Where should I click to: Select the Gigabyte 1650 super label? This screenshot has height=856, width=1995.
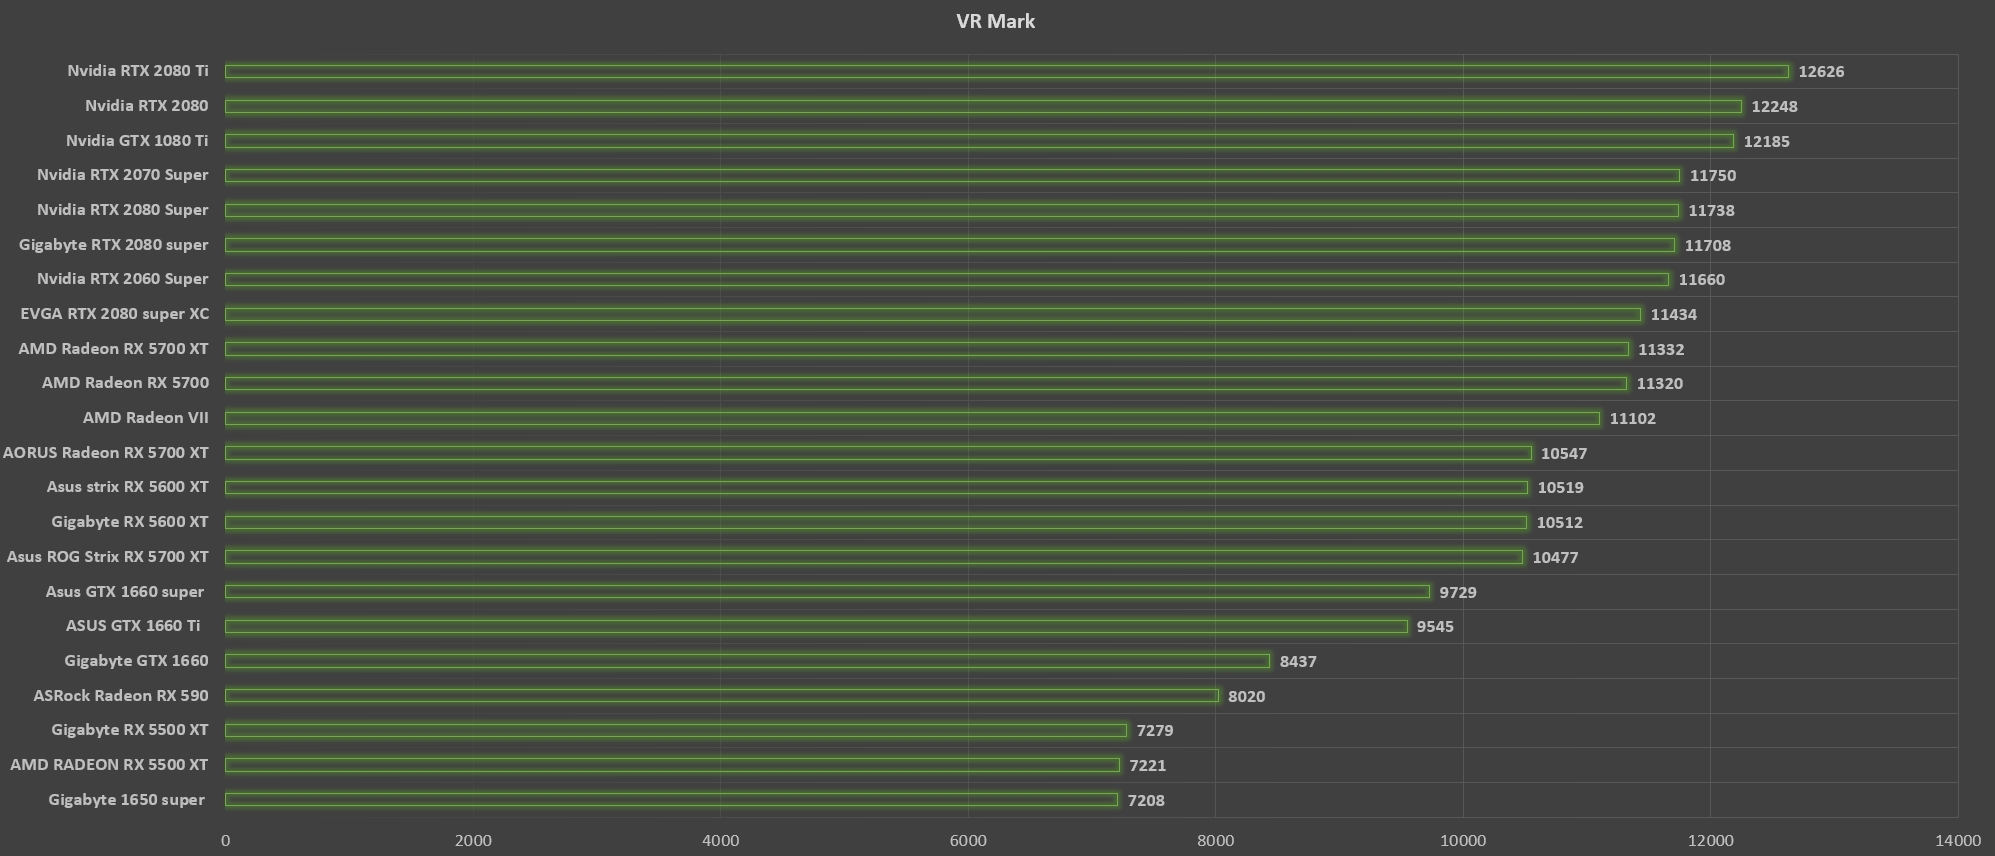[127, 800]
